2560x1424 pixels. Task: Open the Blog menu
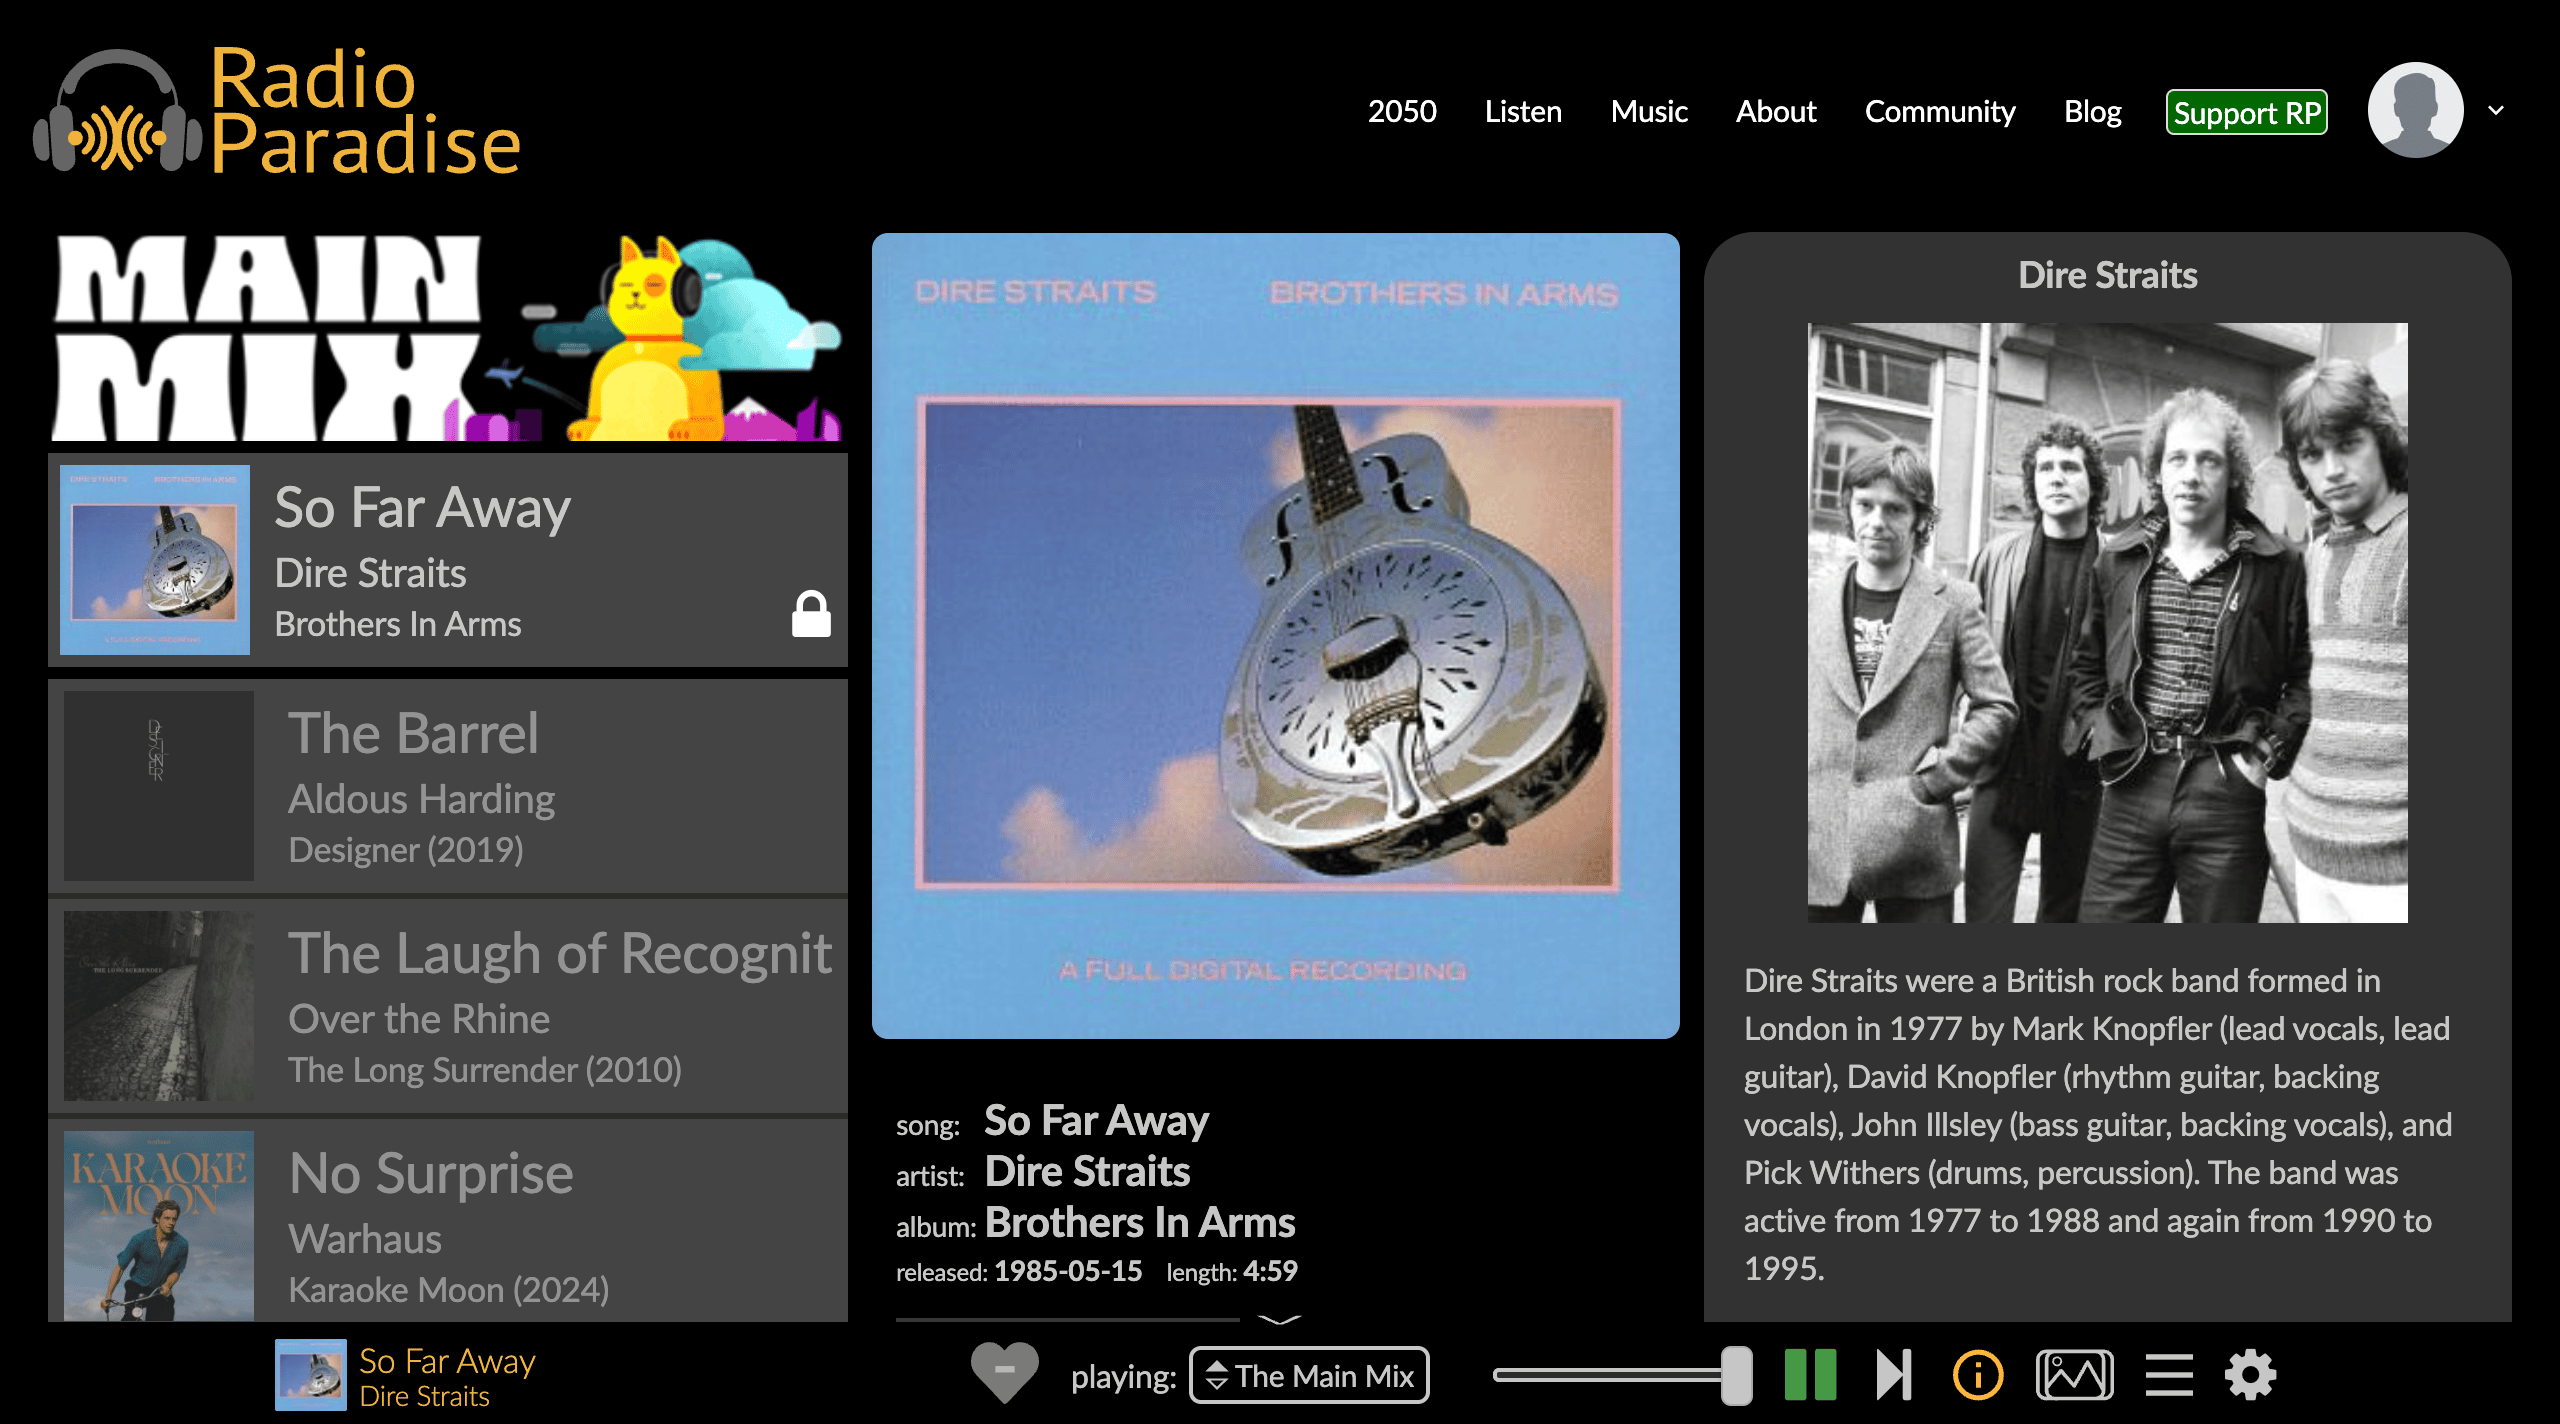coord(2093,111)
